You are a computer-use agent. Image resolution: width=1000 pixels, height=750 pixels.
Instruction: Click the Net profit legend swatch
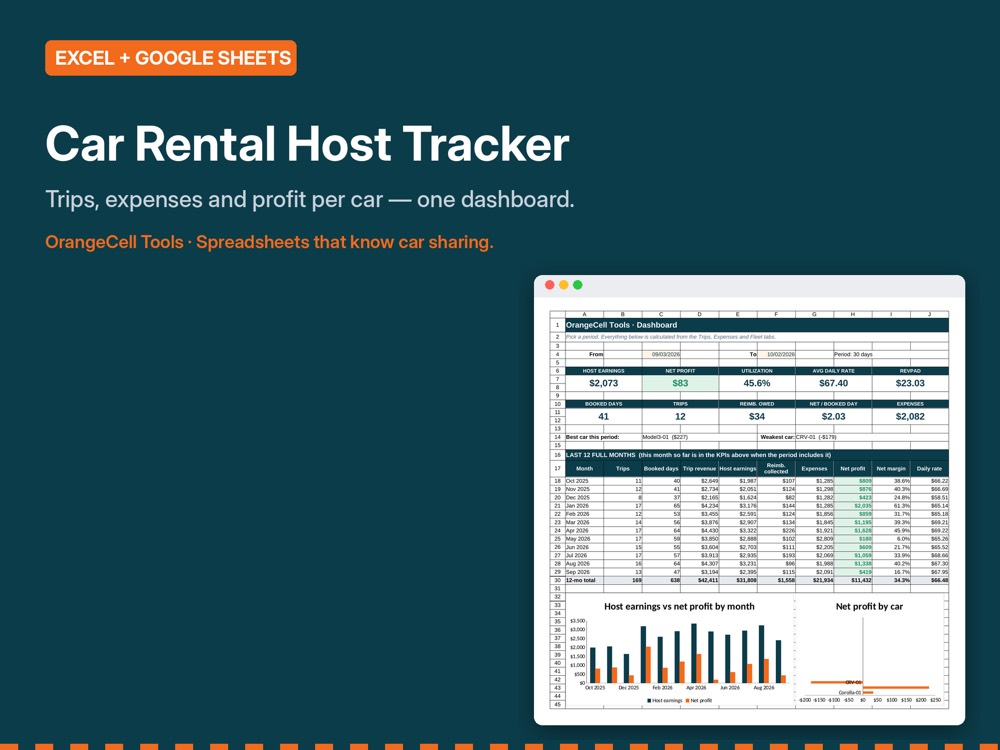click(x=688, y=700)
